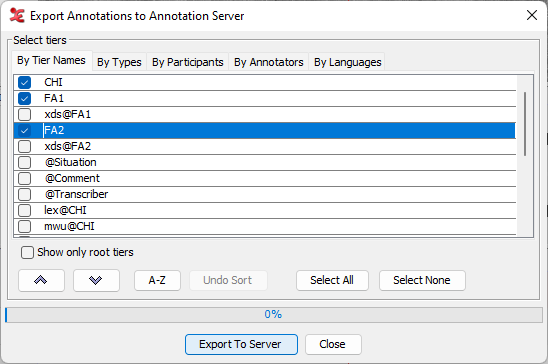Open the By Participants tab

coord(188,62)
